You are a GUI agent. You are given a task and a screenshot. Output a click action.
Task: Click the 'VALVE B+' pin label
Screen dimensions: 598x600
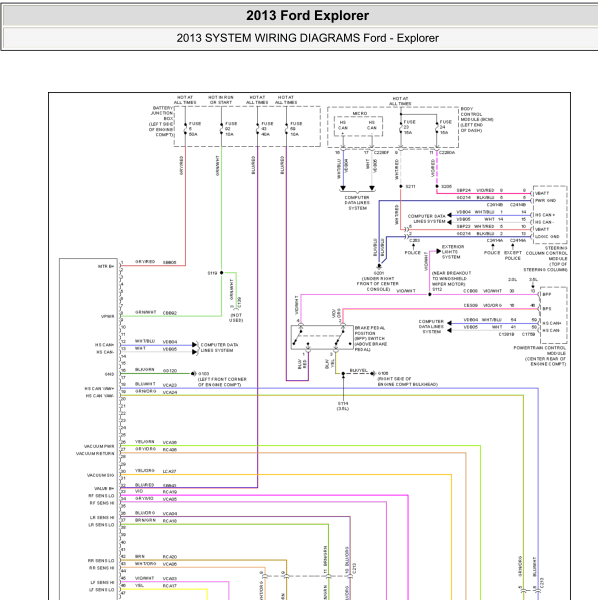[x=104, y=488]
